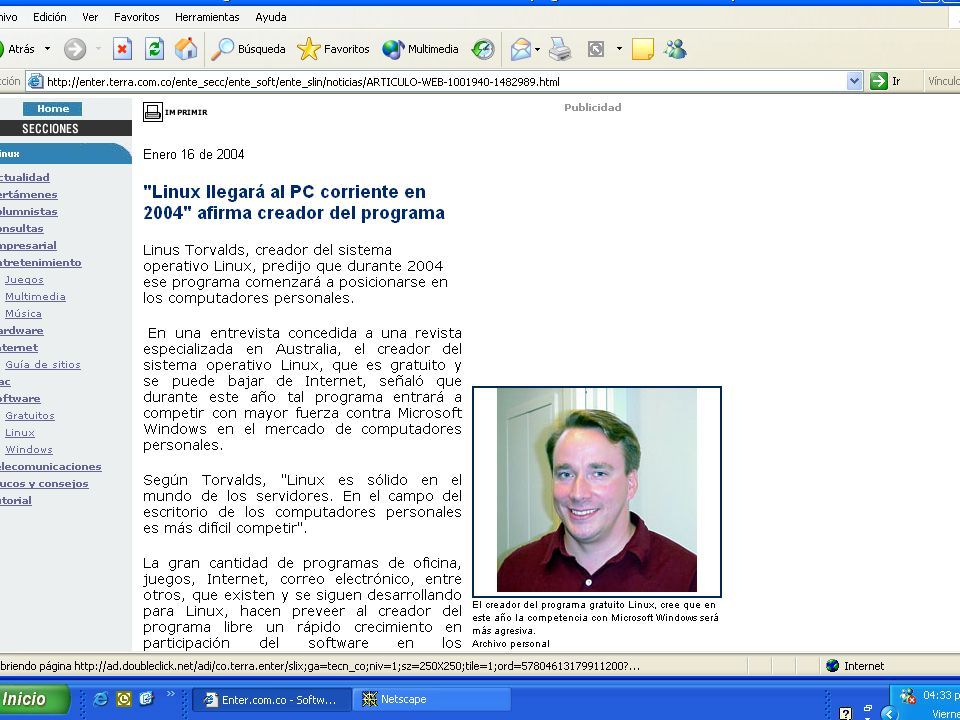960x720 pixels.
Task: Expand the Mail button dropdown arrow
Action: (x=537, y=49)
